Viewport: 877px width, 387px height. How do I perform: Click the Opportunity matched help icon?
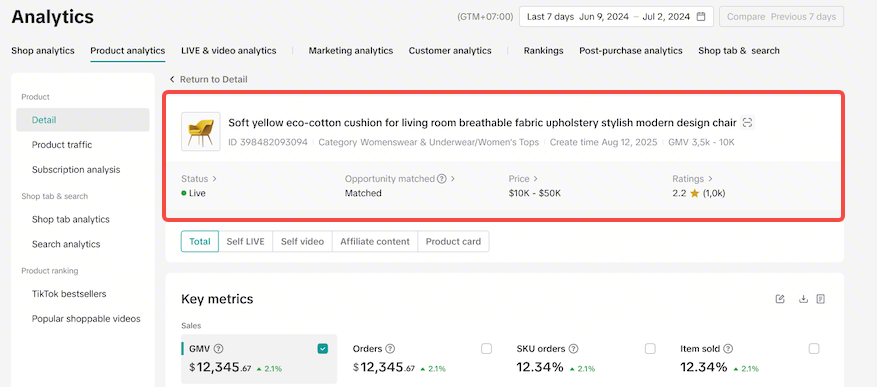[442, 179]
